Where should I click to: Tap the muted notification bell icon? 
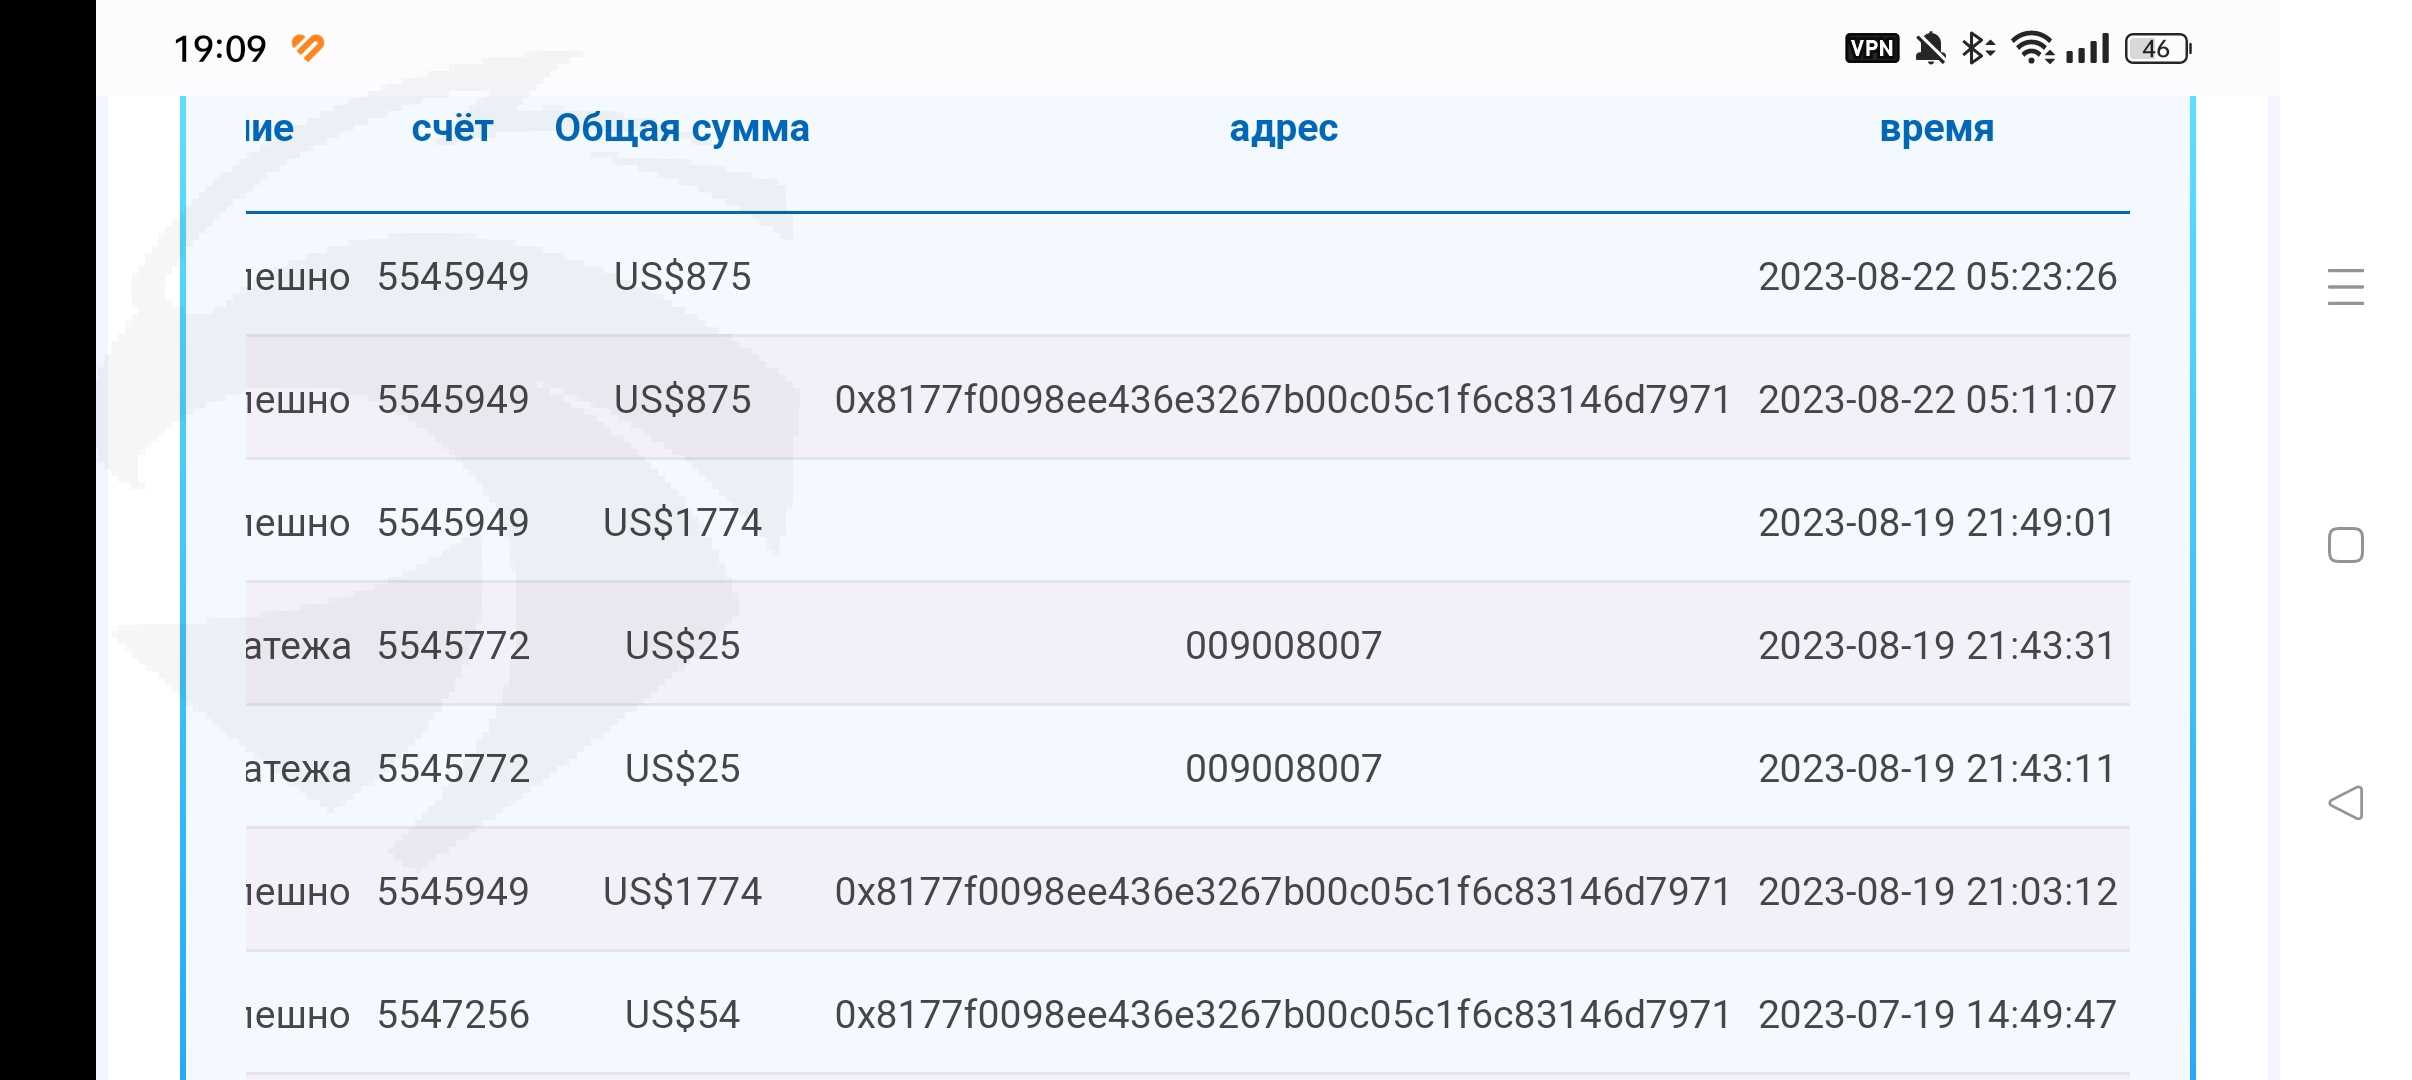click(1930, 48)
